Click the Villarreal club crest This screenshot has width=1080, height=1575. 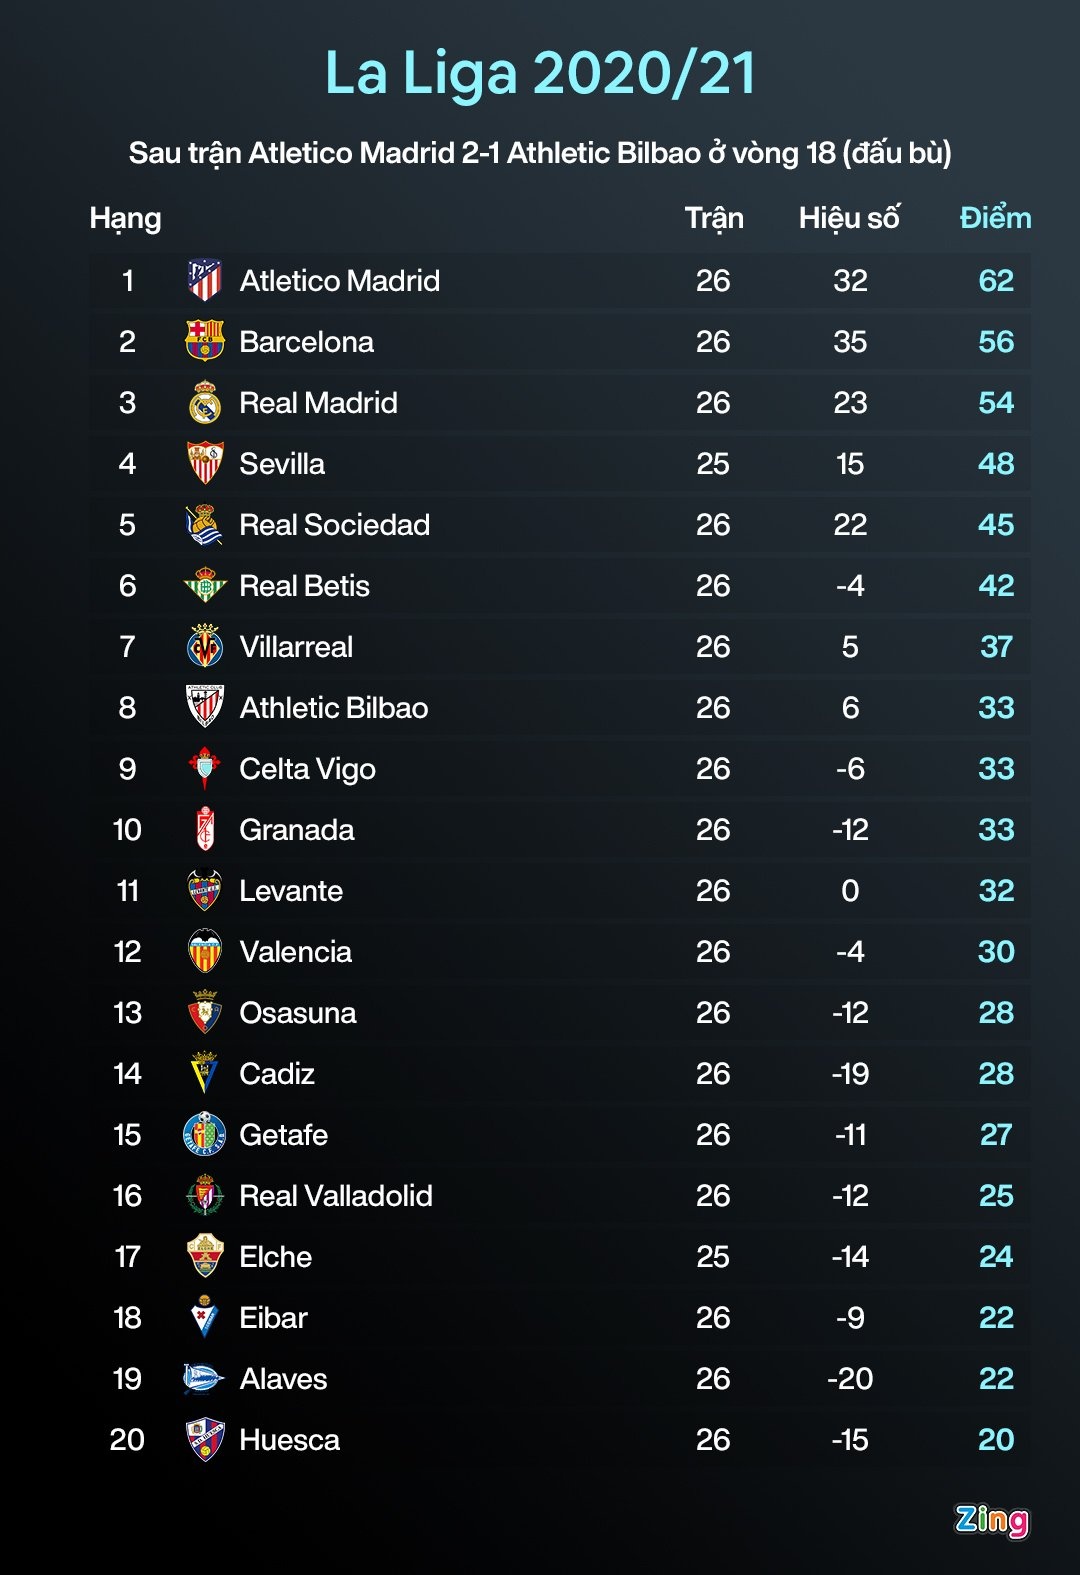205,647
